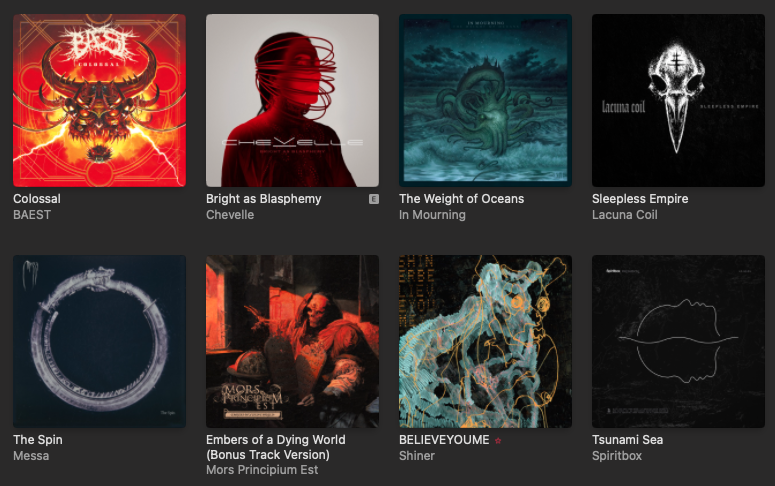Go to artist Chevelle
Image resolution: width=775 pixels, height=486 pixels.
230,215
